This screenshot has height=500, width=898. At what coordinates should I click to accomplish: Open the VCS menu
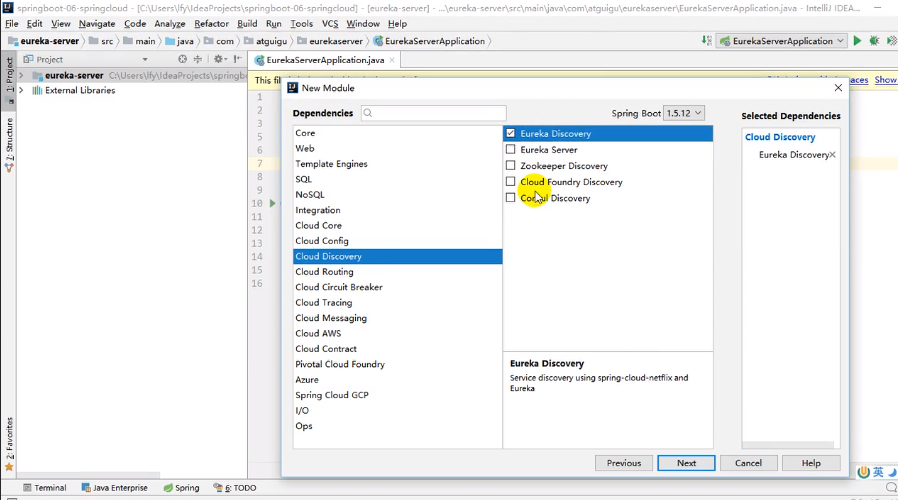(x=330, y=23)
